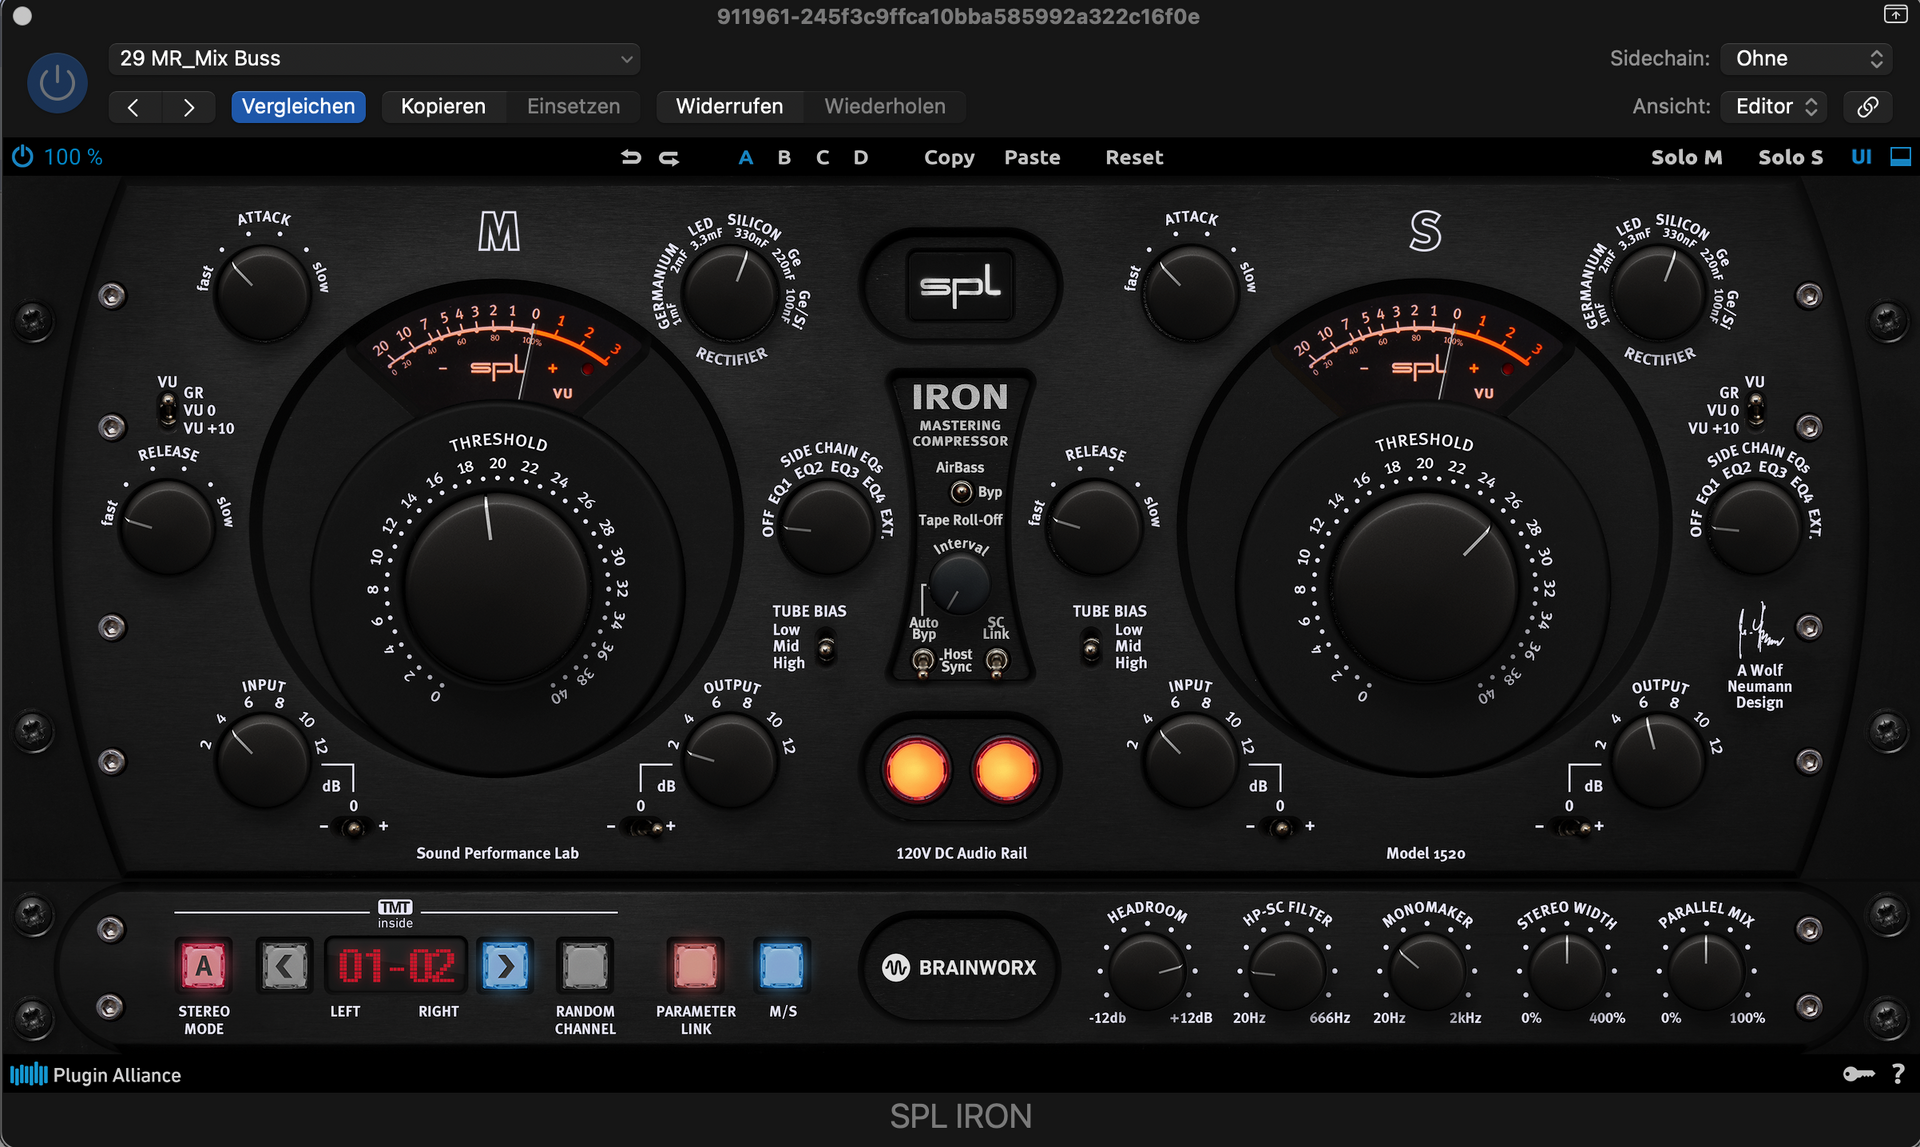Click the M channel Threshold knob
Screen dimensions: 1920x1147
pos(497,588)
